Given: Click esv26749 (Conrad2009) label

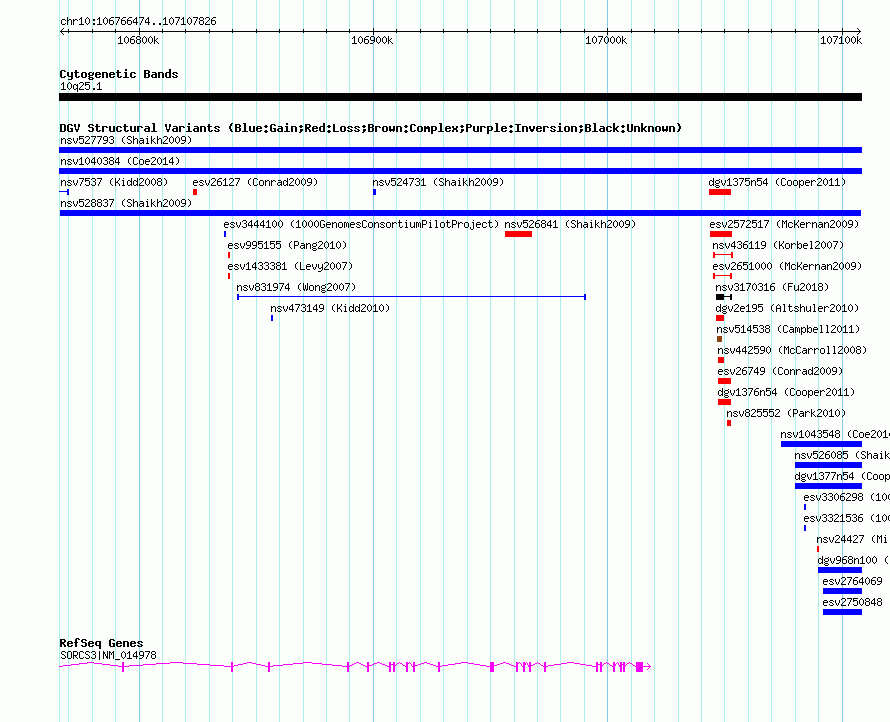Looking at the screenshot, I should [780, 371].
